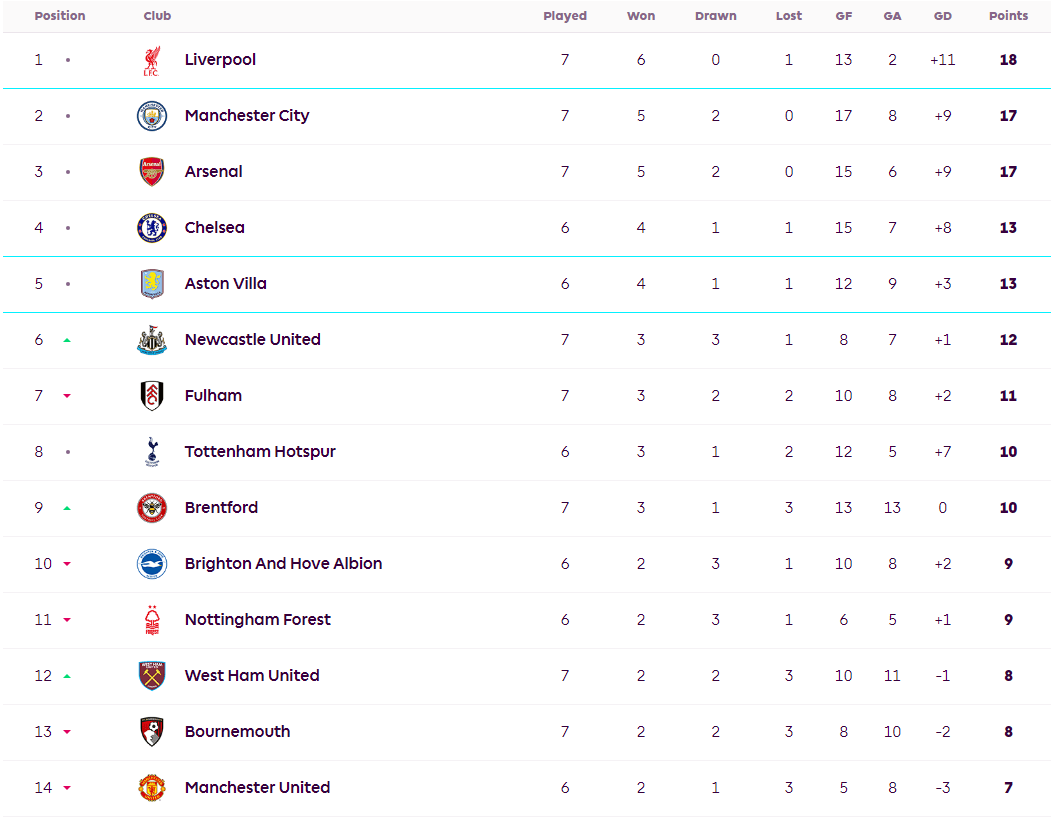
Task: Click the Newcastle United crest
Action: [151, 340]
